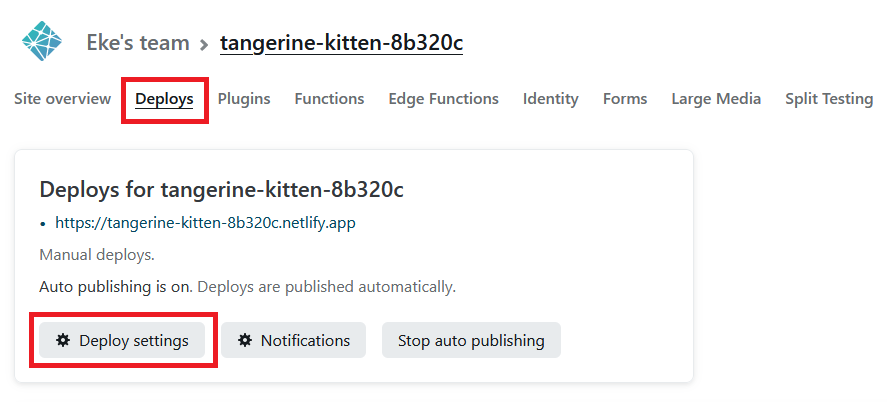
Task: Select the Large Media tab
Action: [x=716, y=98]
